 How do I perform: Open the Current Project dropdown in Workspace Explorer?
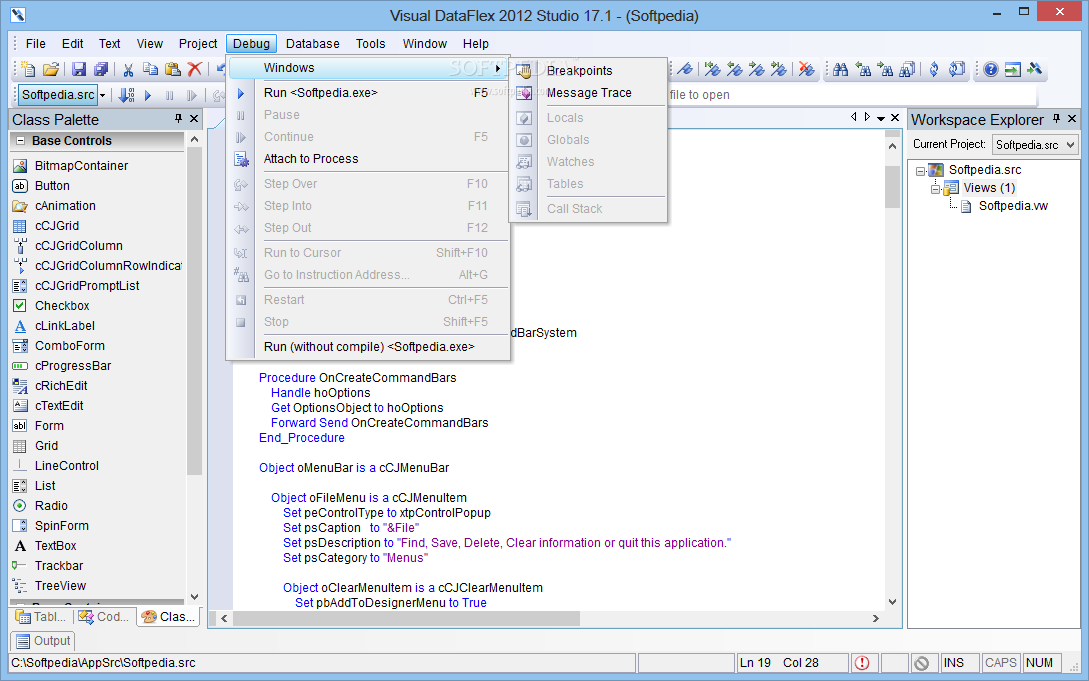1070,144
